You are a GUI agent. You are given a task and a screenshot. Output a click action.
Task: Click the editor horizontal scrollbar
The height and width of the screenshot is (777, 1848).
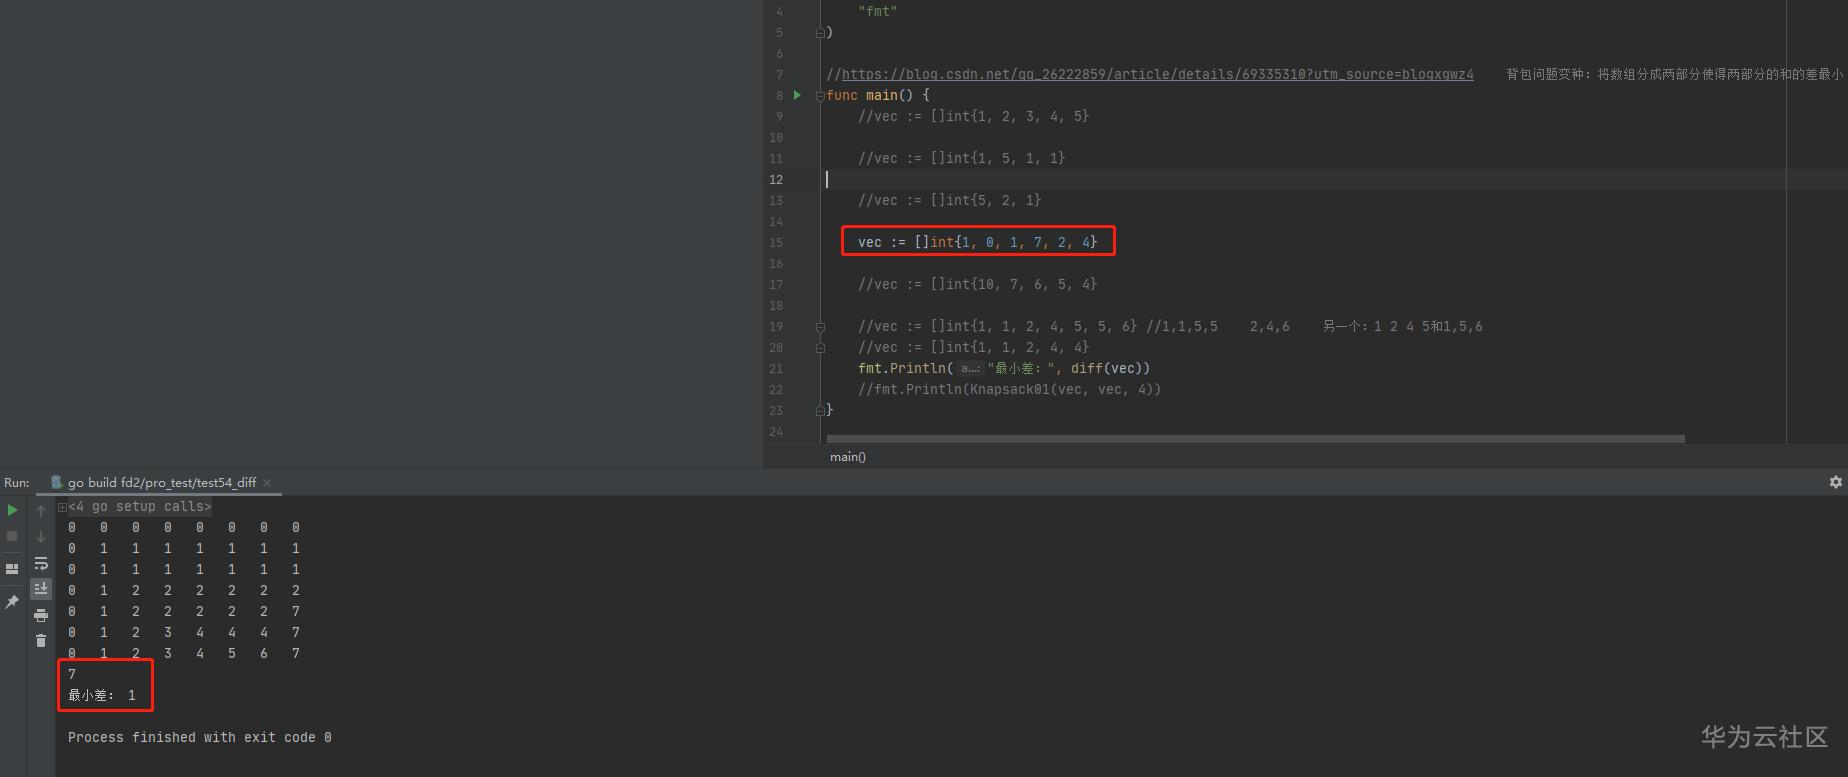pyautogui.click(x=1255, y=439)
